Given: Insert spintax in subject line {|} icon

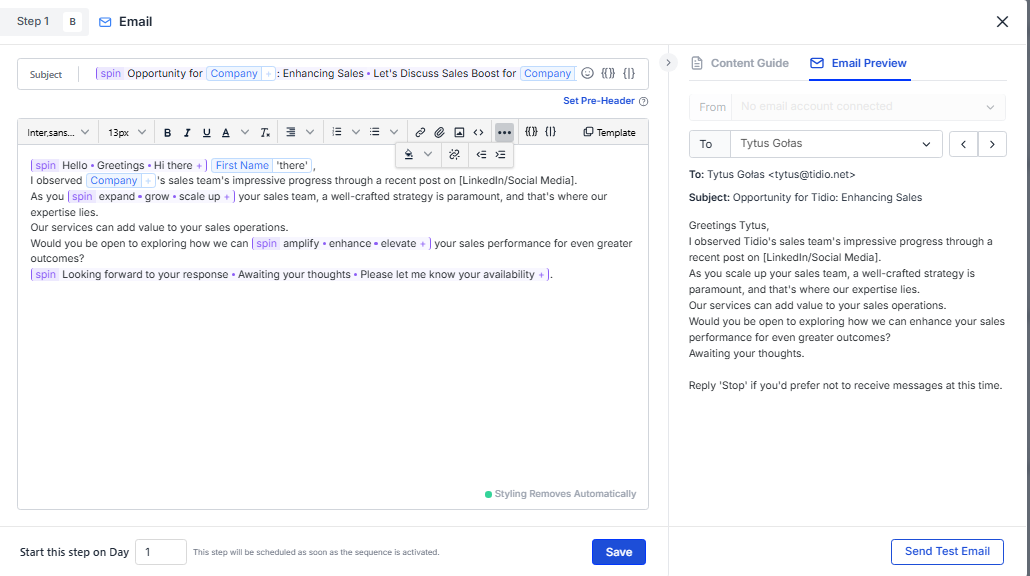Looking at the screenshot, I should coord(629,73).
